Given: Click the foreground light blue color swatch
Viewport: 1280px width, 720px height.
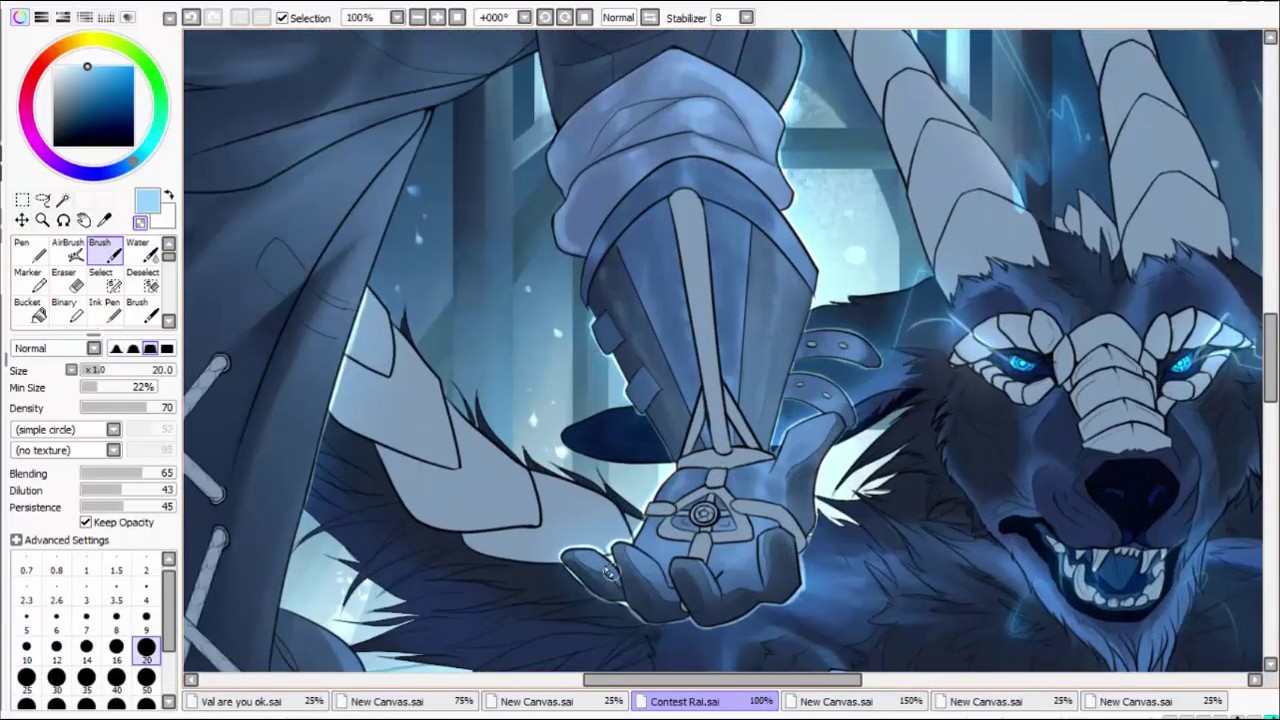Looking at the screenshot, I should (147, 201).
